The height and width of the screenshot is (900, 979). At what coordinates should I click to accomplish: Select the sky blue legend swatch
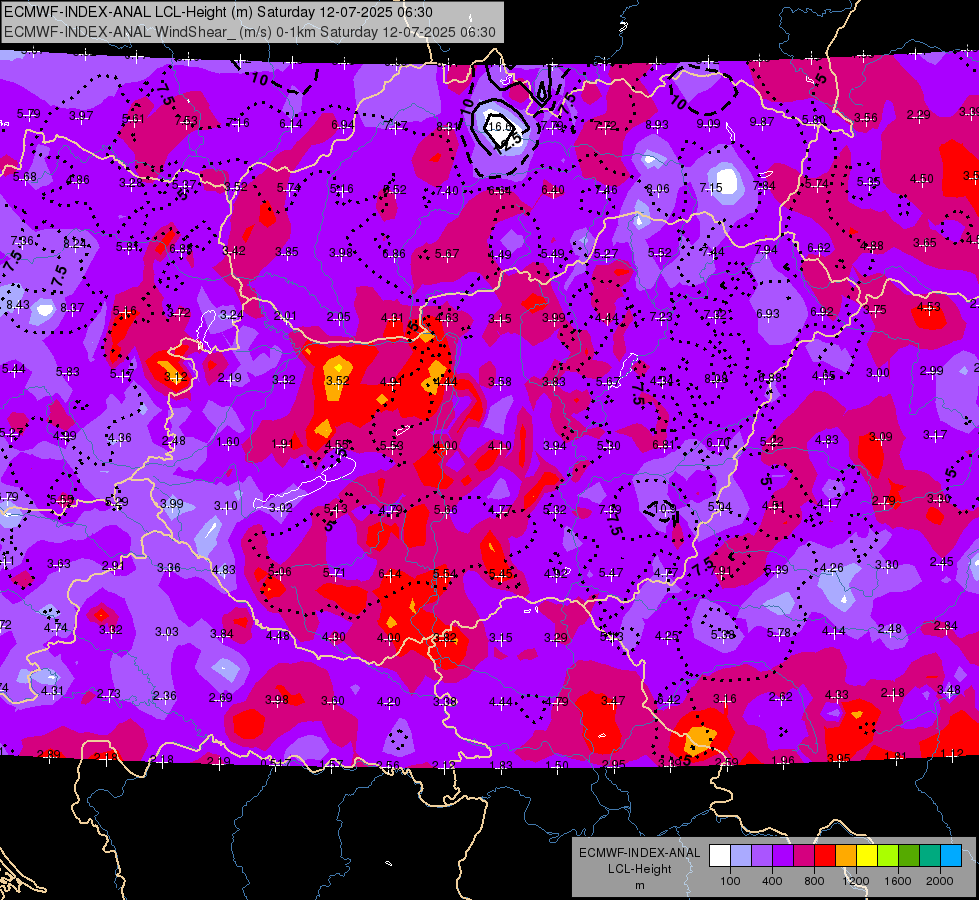pos(951,855)
